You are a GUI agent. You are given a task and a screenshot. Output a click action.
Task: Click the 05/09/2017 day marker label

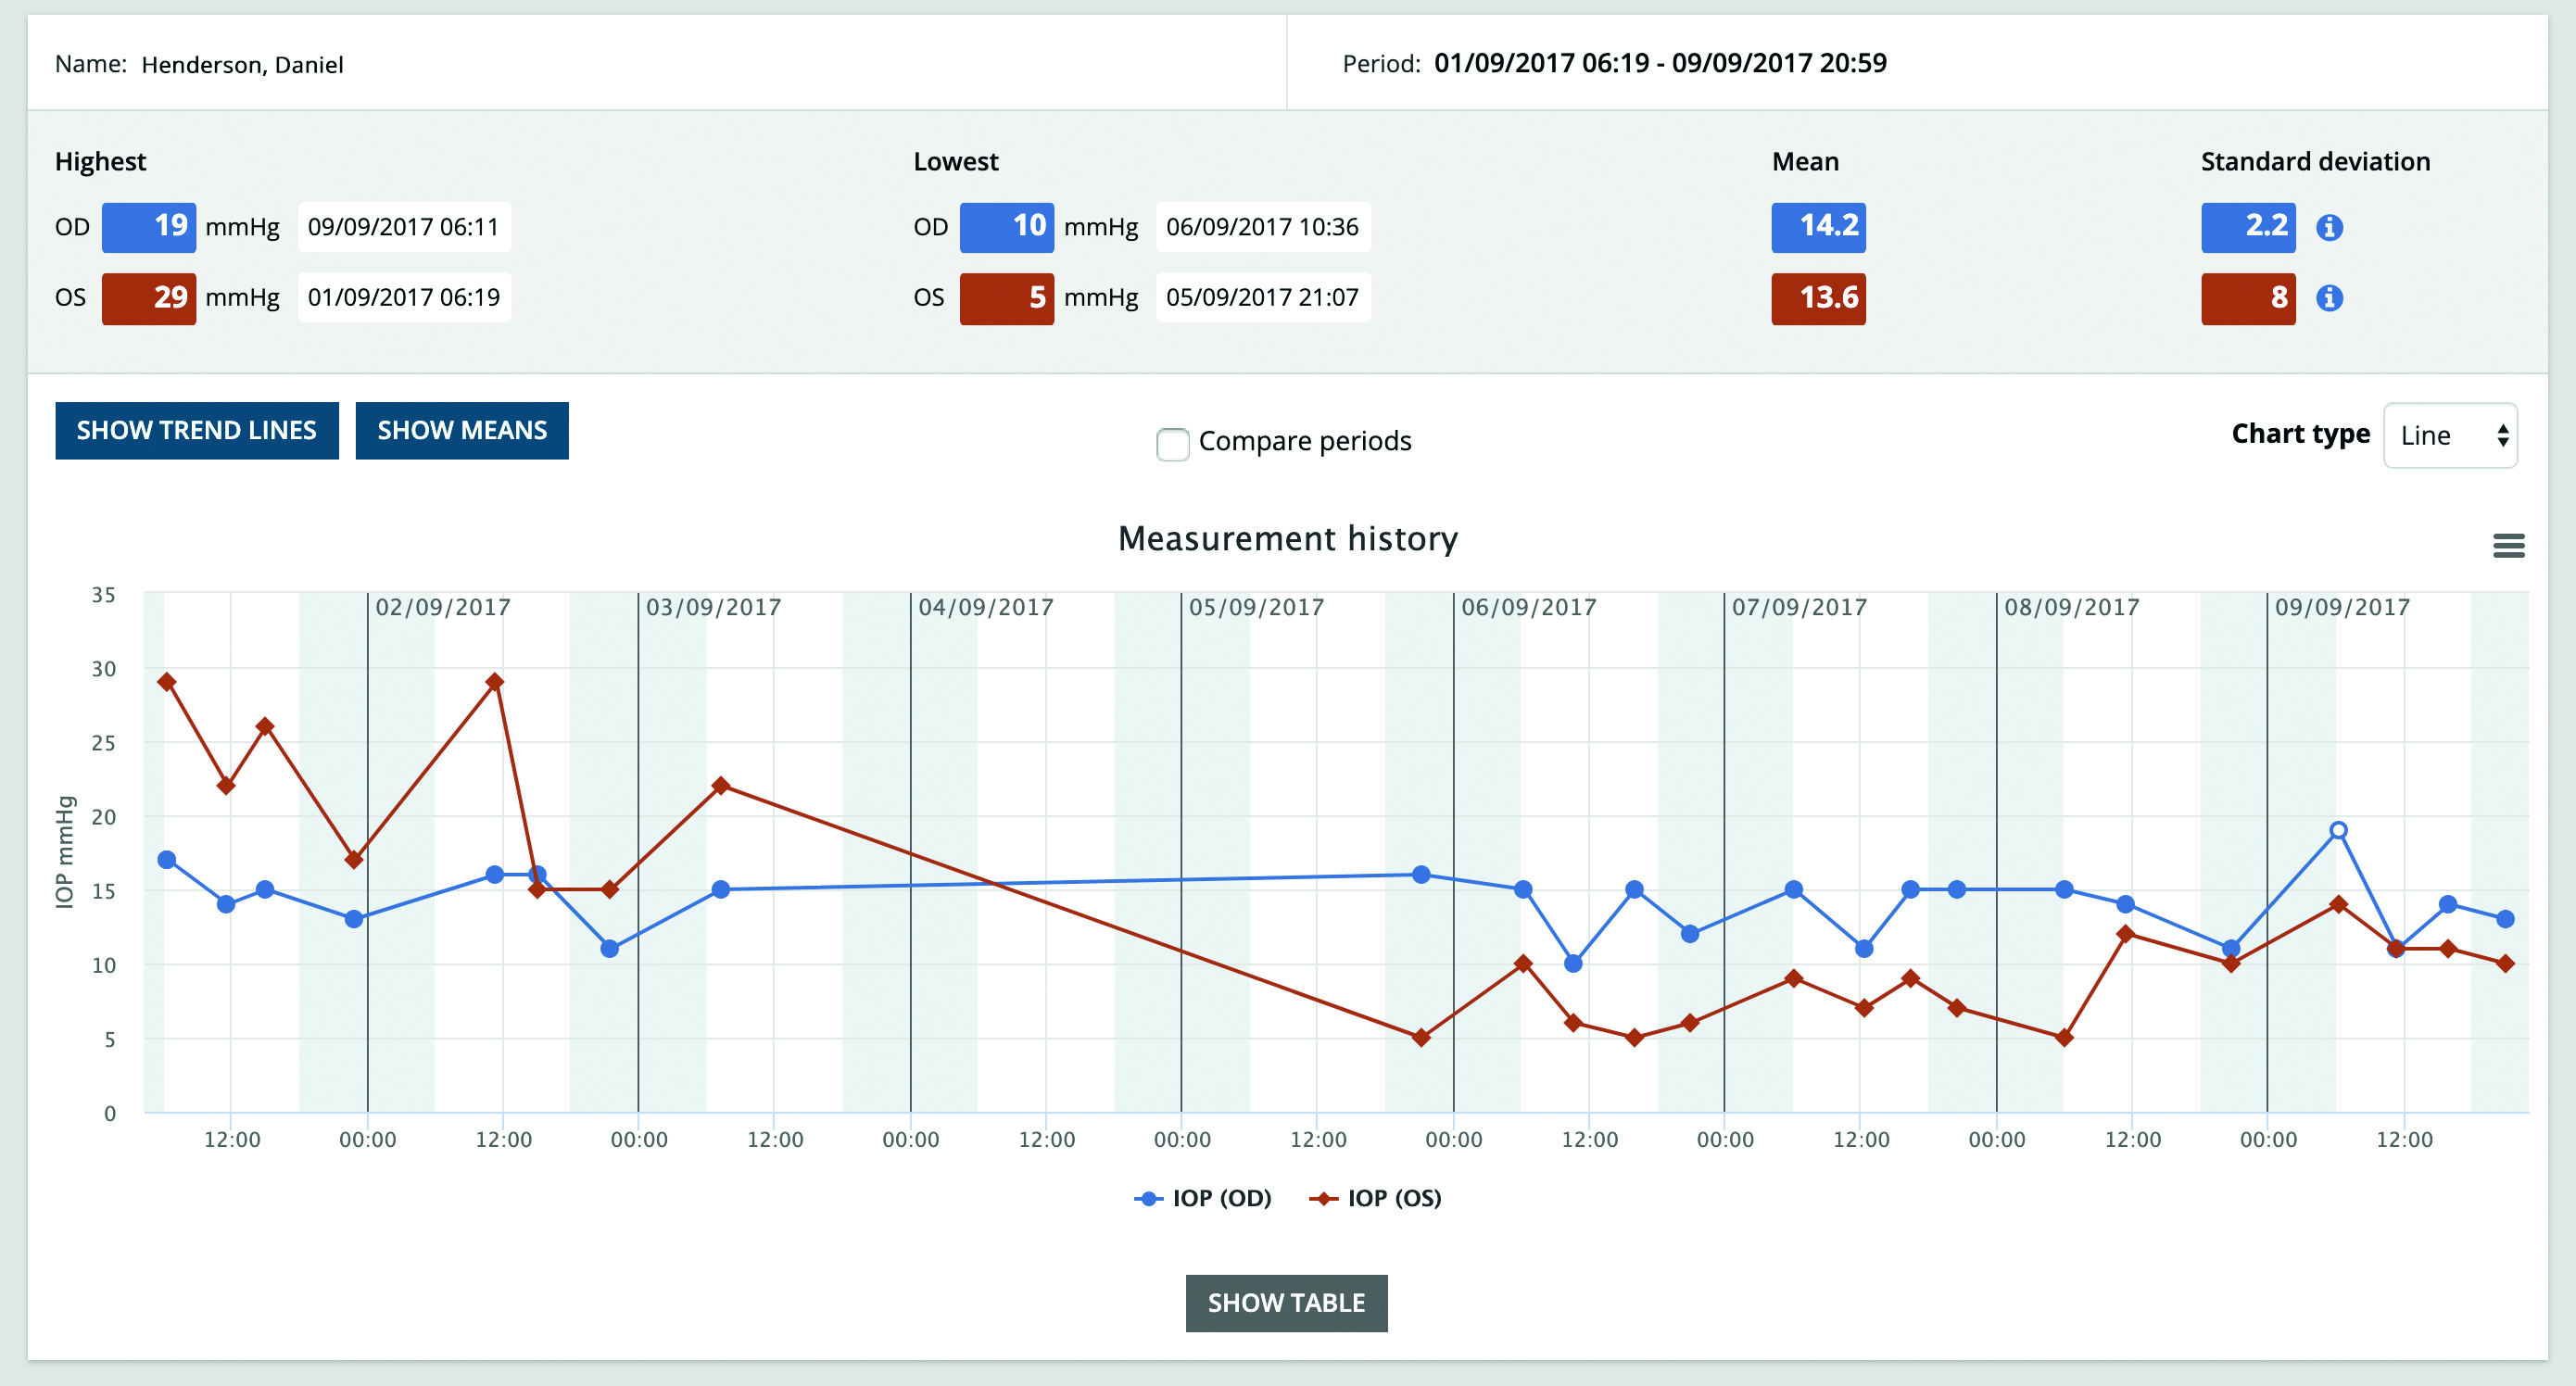coord(1256,607)
